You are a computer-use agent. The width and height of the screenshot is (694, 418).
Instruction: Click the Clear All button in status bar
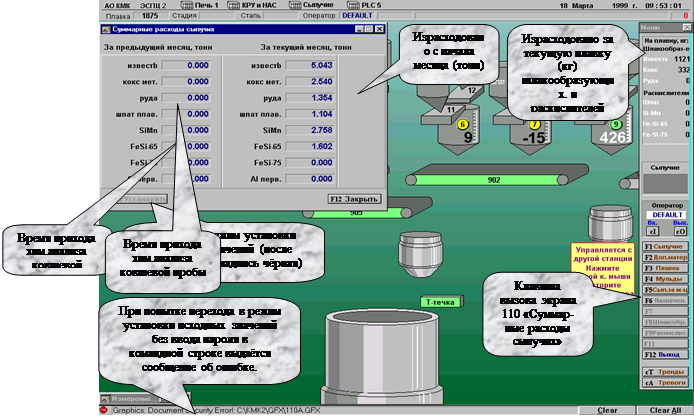[x=665, y=411]
